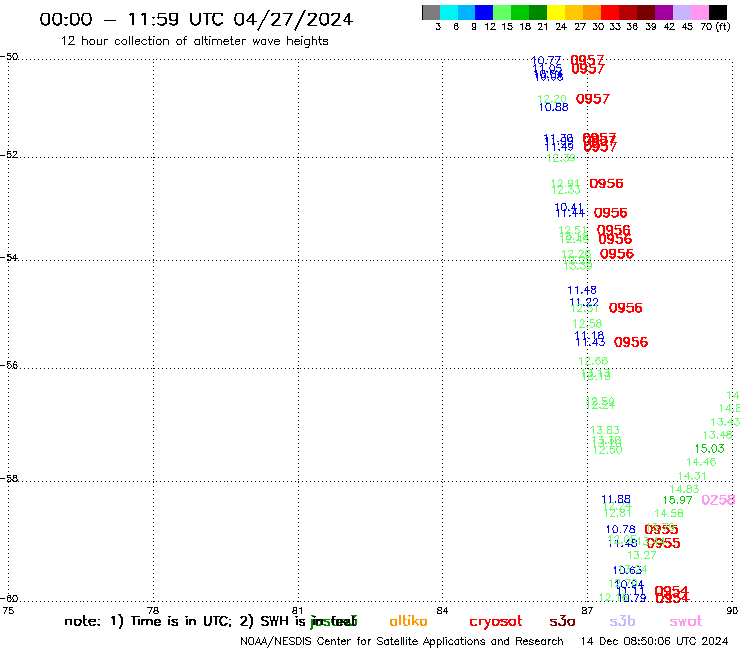Click the note 'Time is in UTC'
Image resolution: width=740 pixels, height=650 pixels.
[x=181, y=621]
